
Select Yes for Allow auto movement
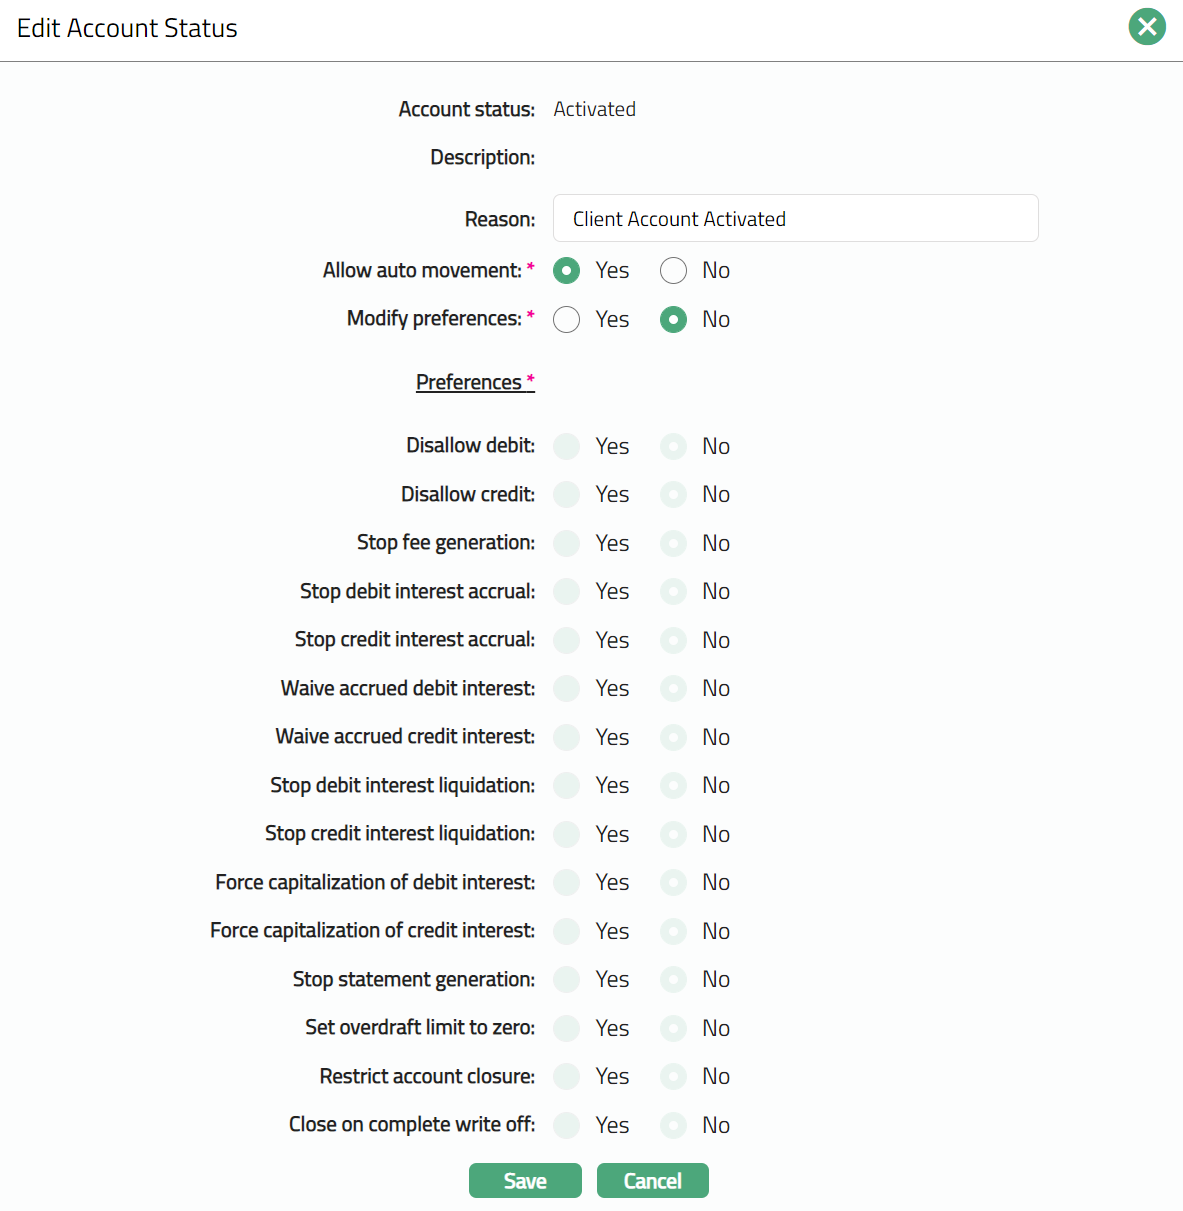tap(567, 271)
